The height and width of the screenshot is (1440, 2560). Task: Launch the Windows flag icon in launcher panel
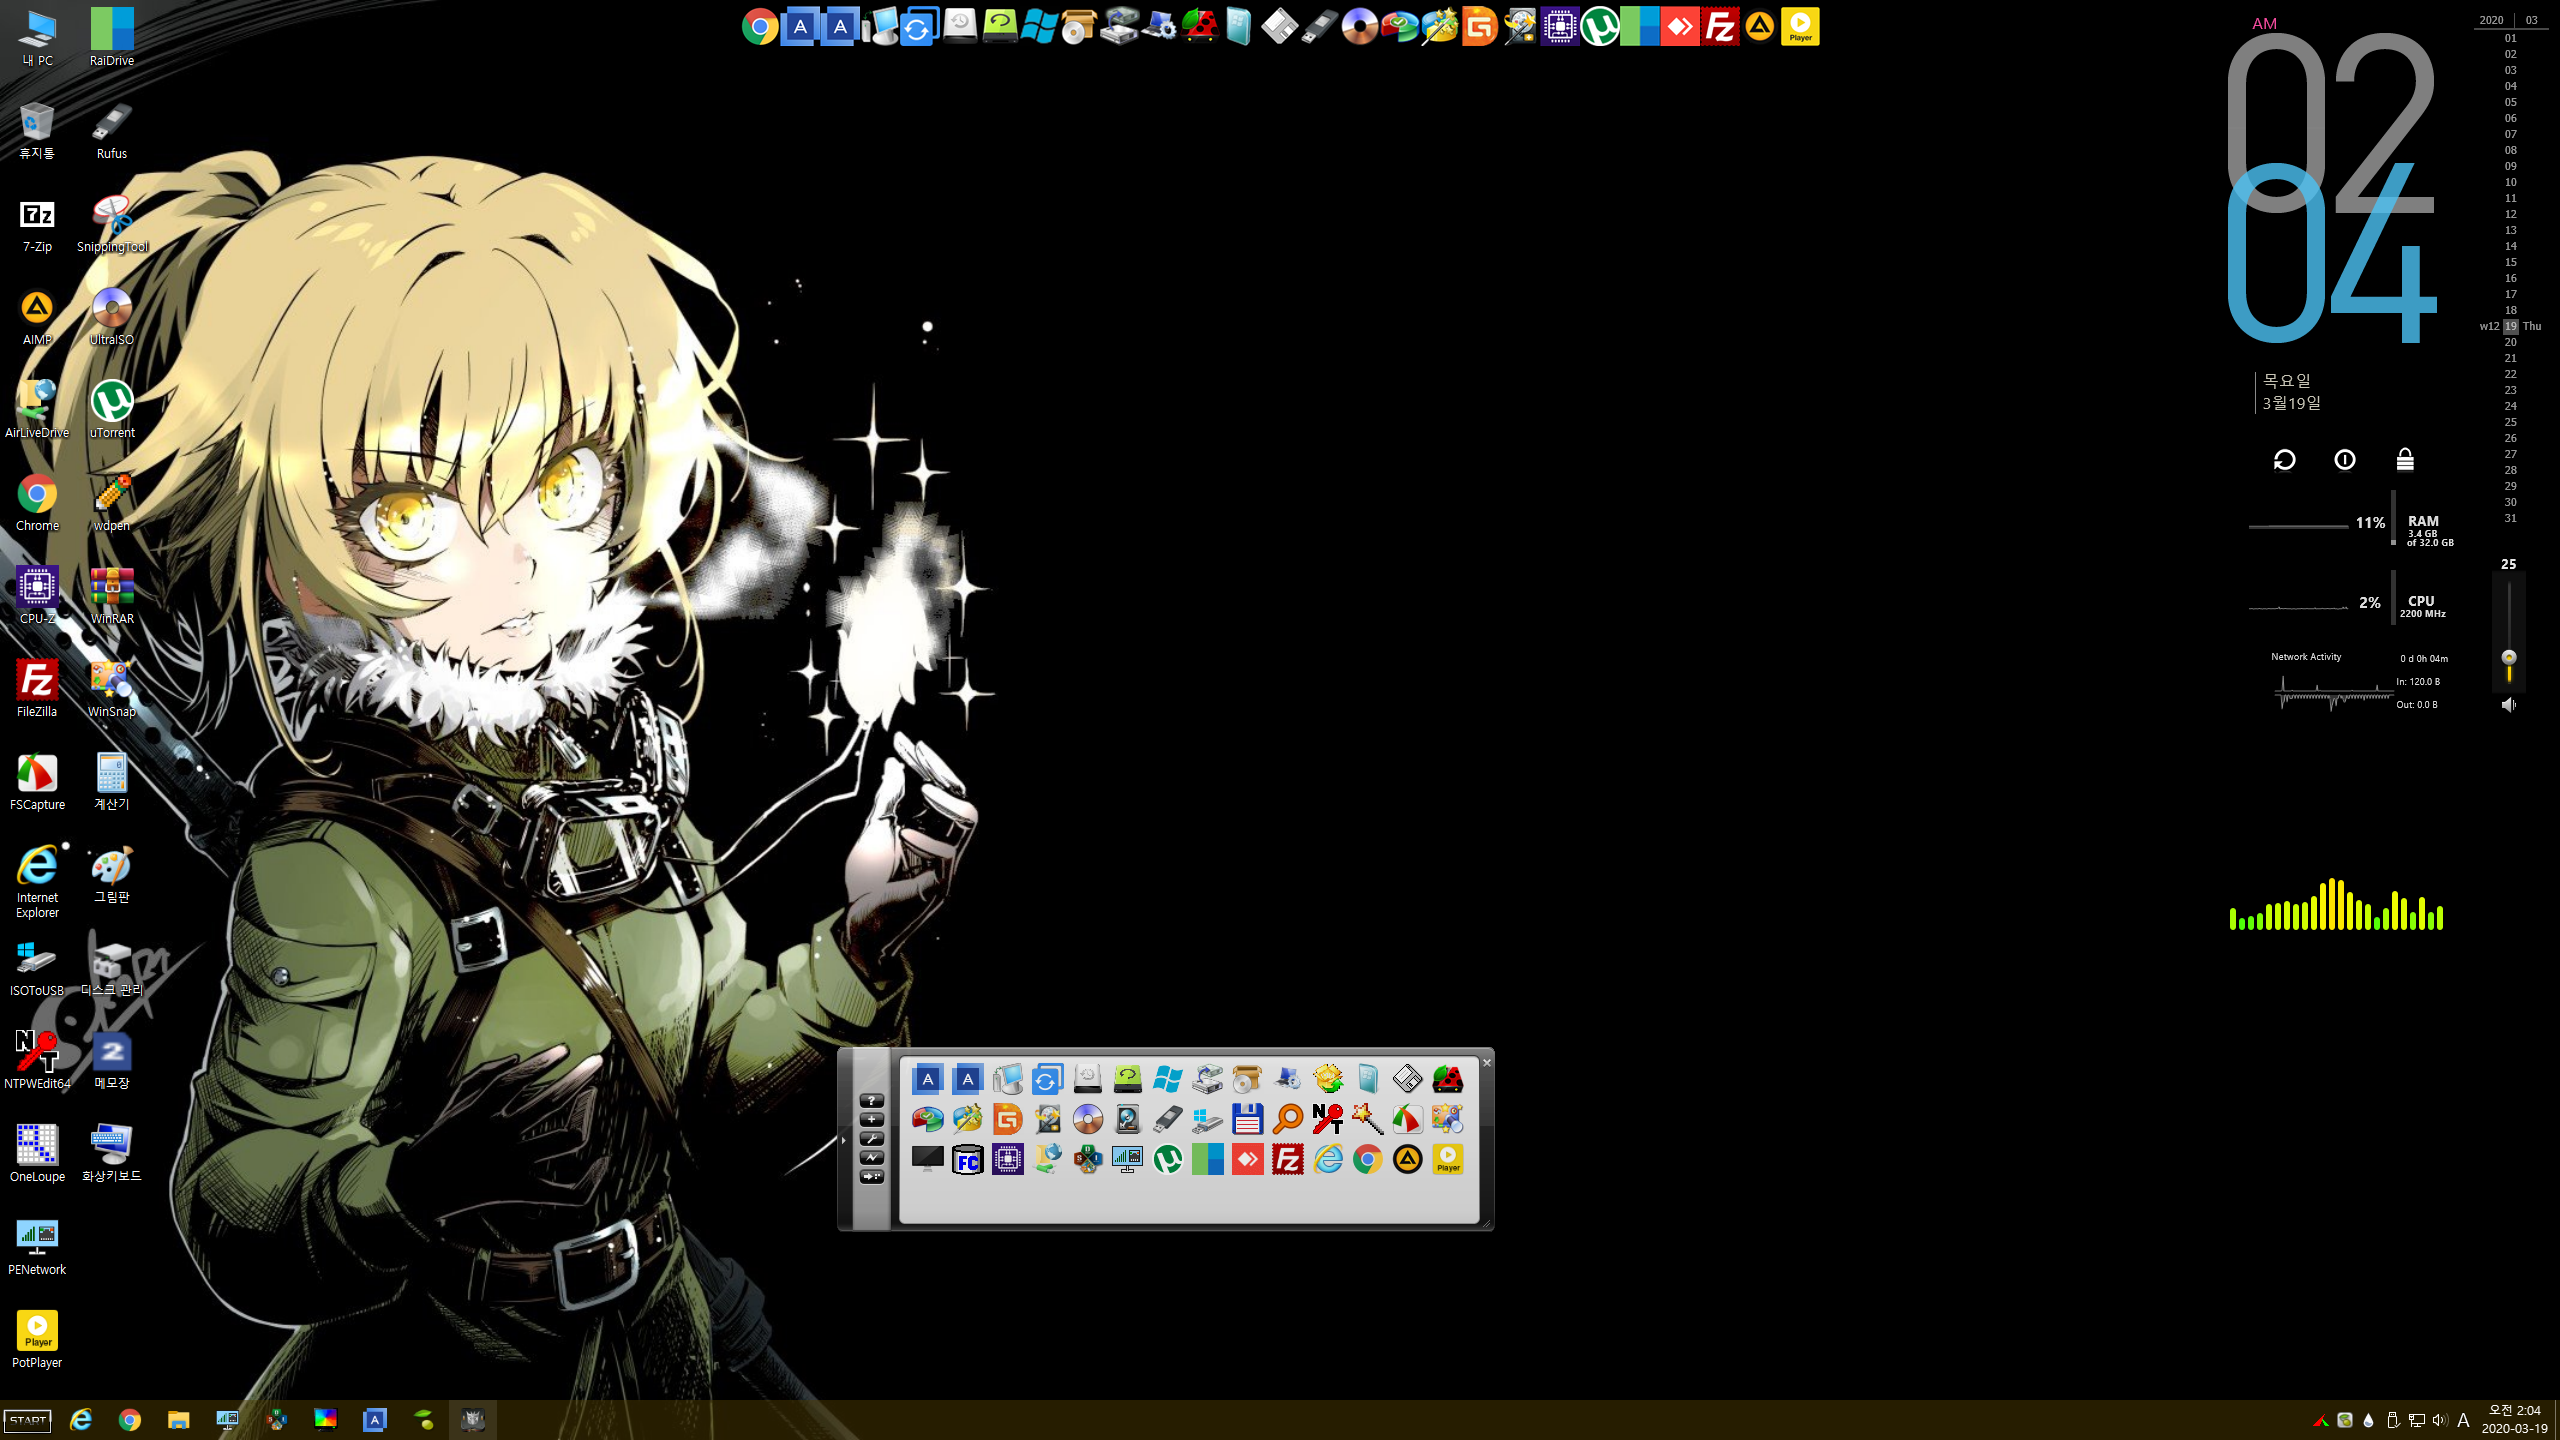tap(1167, 1079)
